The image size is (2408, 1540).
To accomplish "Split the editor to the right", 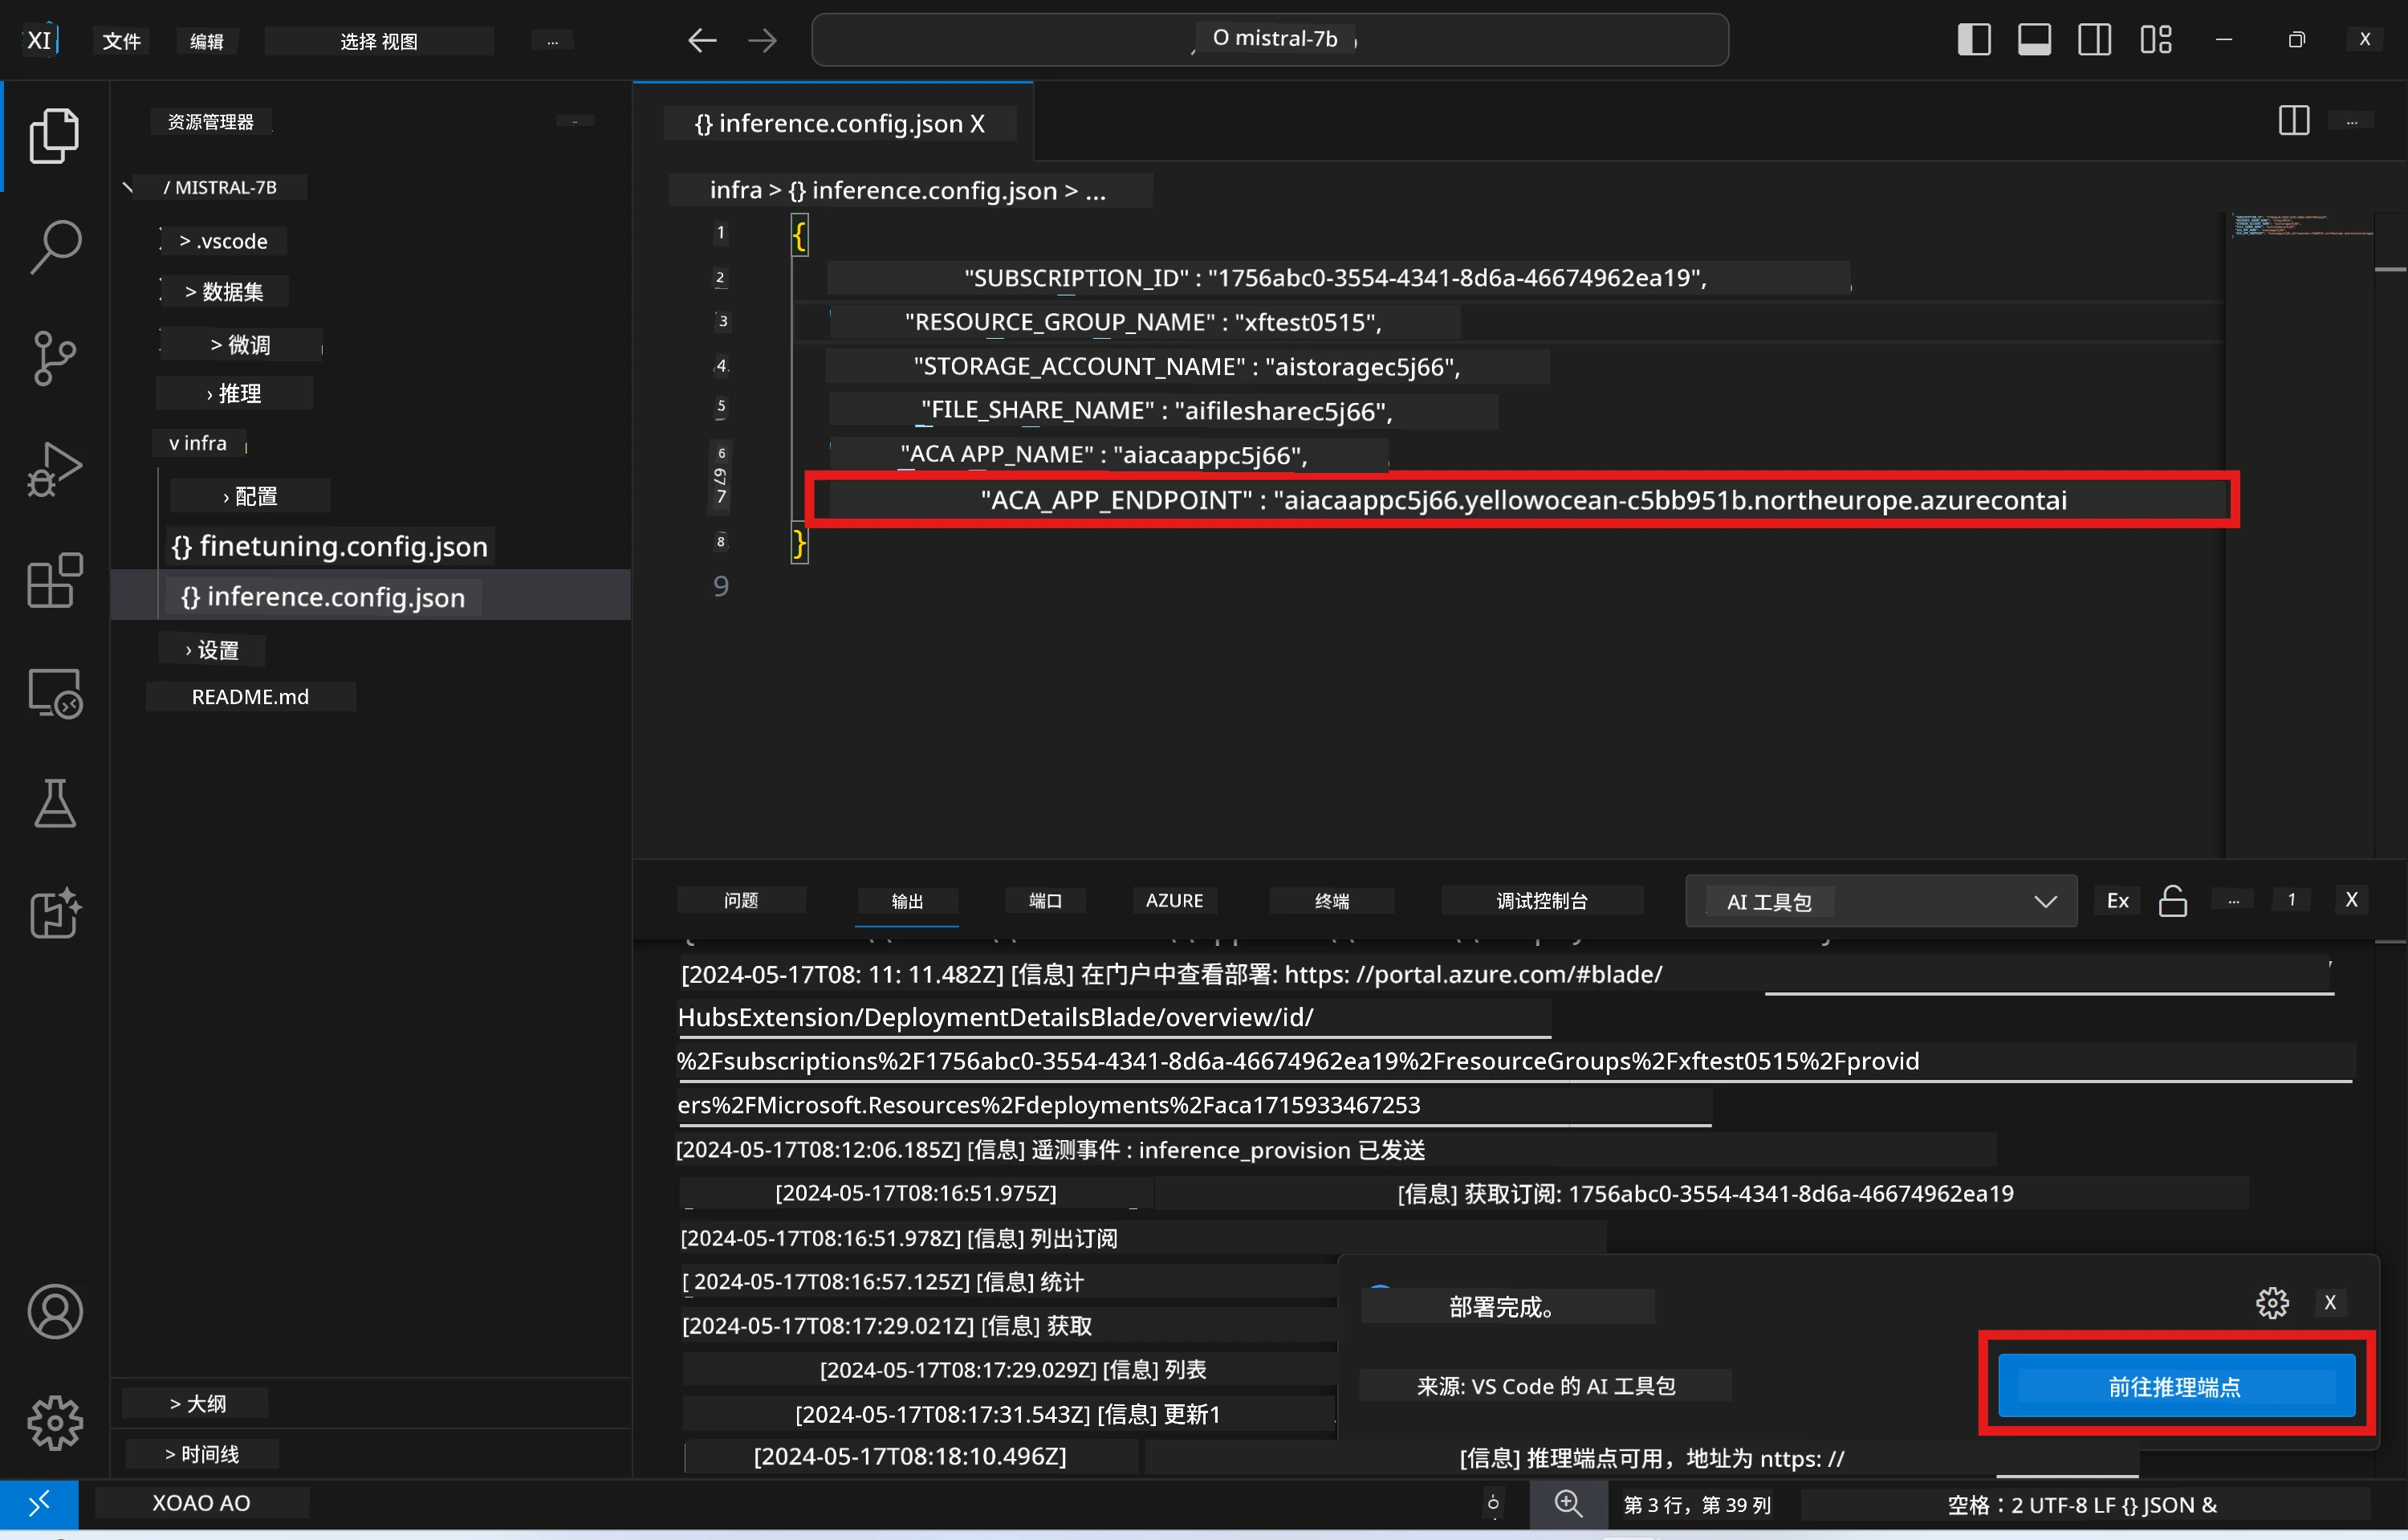I will coord(2294,121).
